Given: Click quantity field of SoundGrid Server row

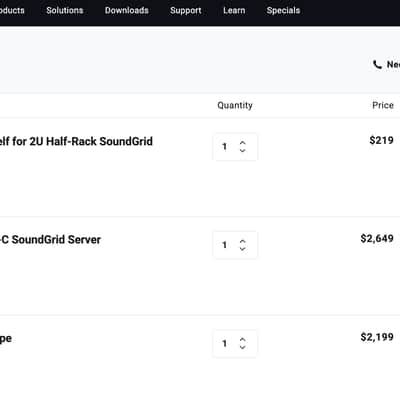Looking at the screenshot, I should click(235, 245).
